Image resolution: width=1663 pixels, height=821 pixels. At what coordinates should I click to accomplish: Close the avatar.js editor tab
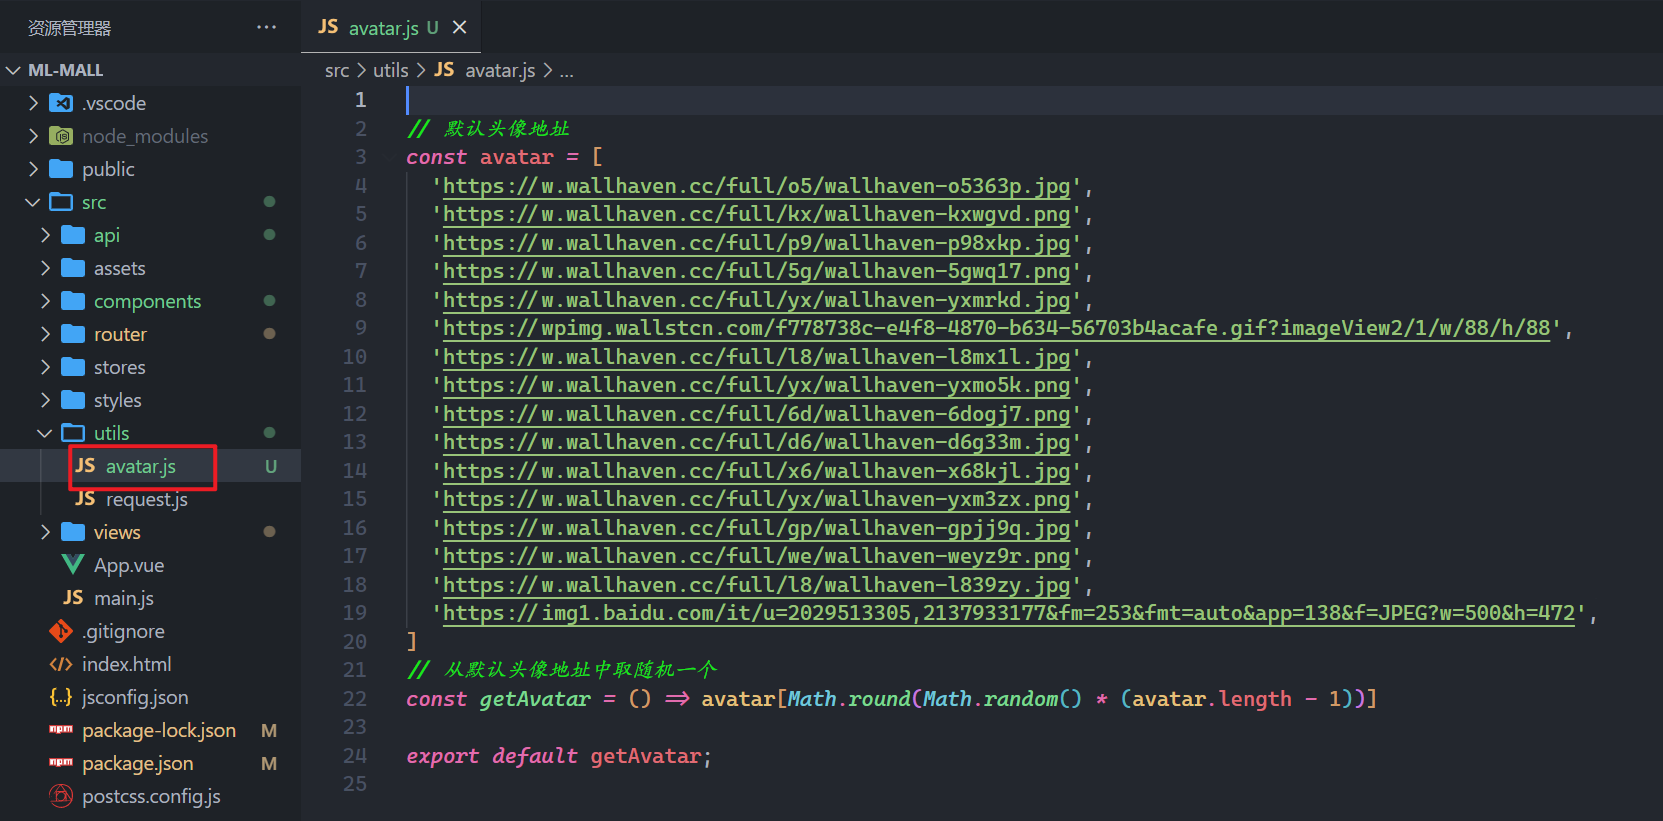[459, 27]
